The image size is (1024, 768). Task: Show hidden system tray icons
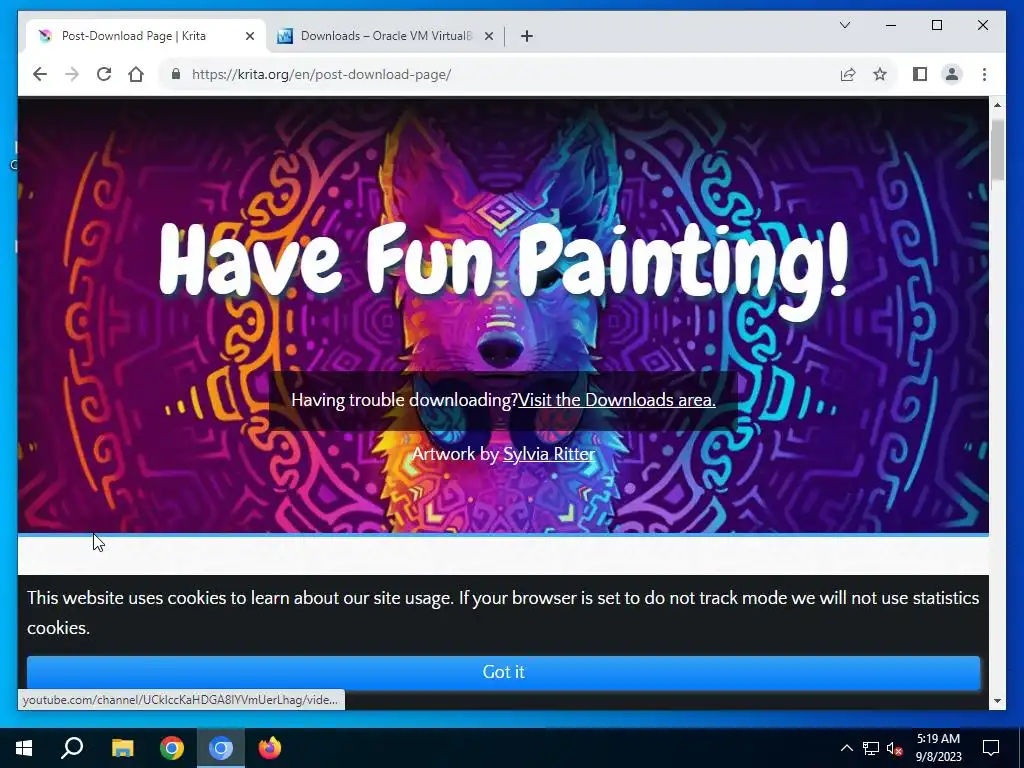[x=846, y=748]
